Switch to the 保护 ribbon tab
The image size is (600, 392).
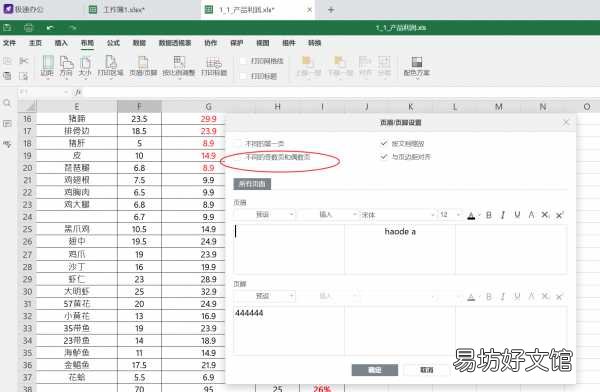(x=236, y=43)
